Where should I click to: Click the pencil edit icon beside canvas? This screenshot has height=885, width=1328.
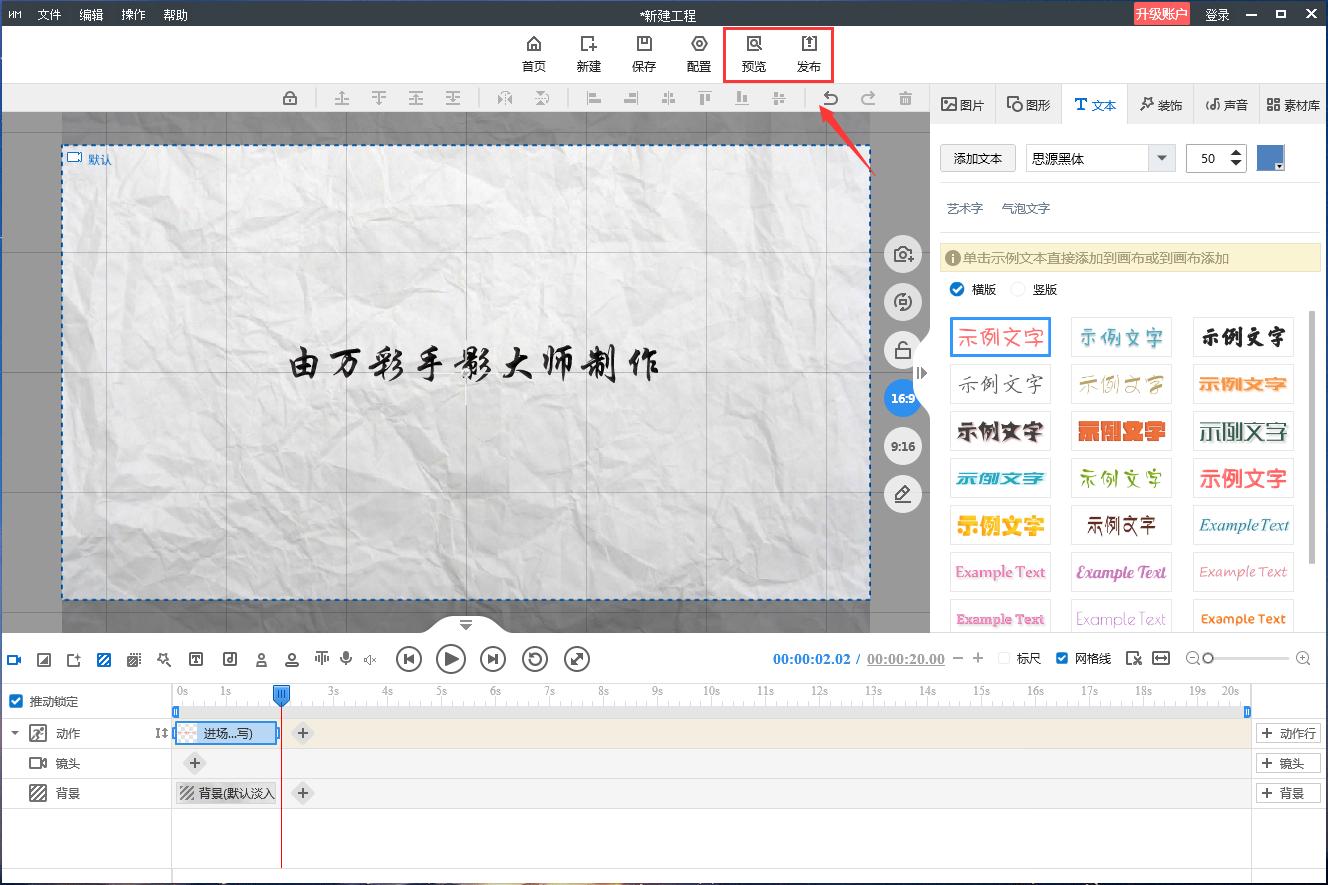coord(903,494)
